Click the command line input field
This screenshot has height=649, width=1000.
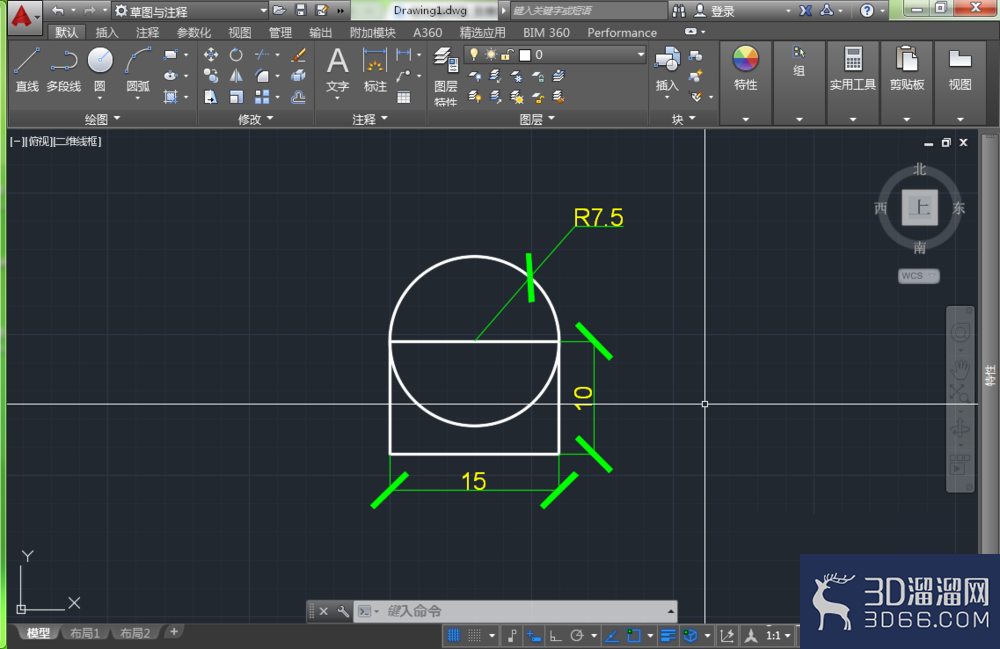click(x=523, y=611)
